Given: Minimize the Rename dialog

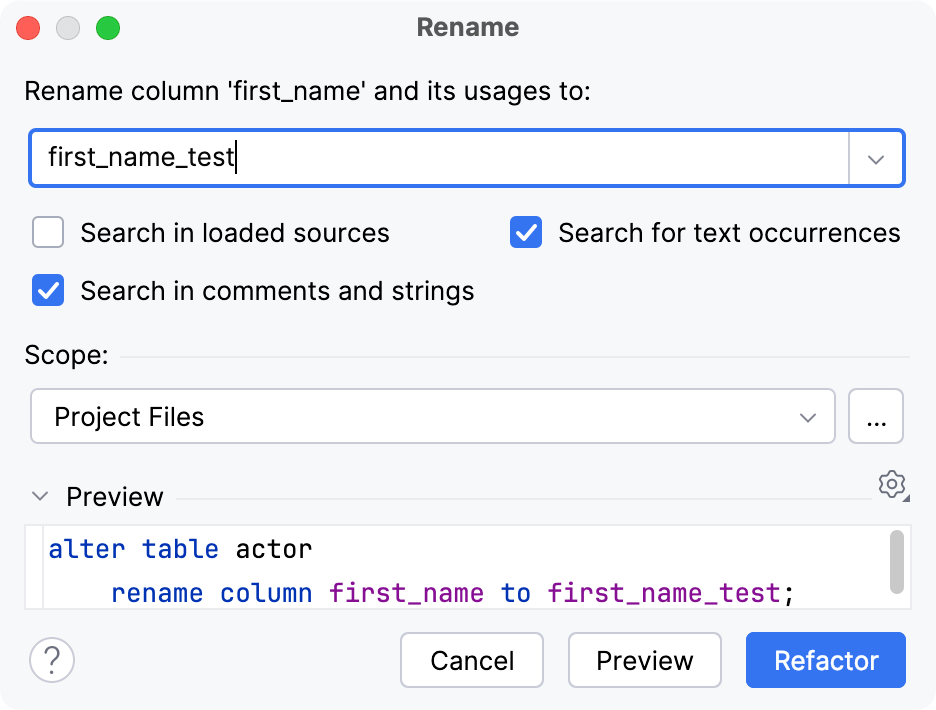Looking at the screenshot, I should [x=68, y=28].
